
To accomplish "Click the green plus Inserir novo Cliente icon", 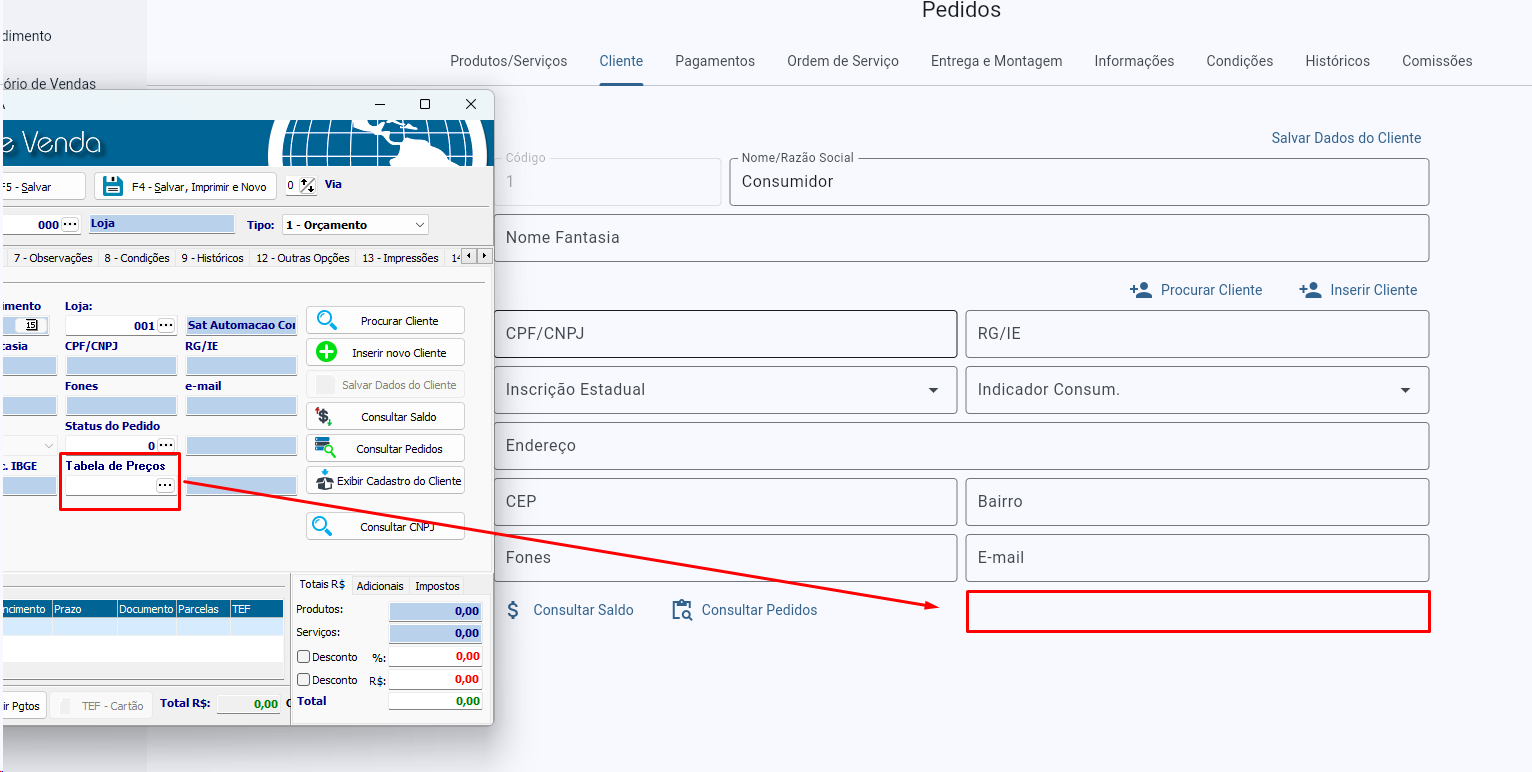I will click(326, 352).
